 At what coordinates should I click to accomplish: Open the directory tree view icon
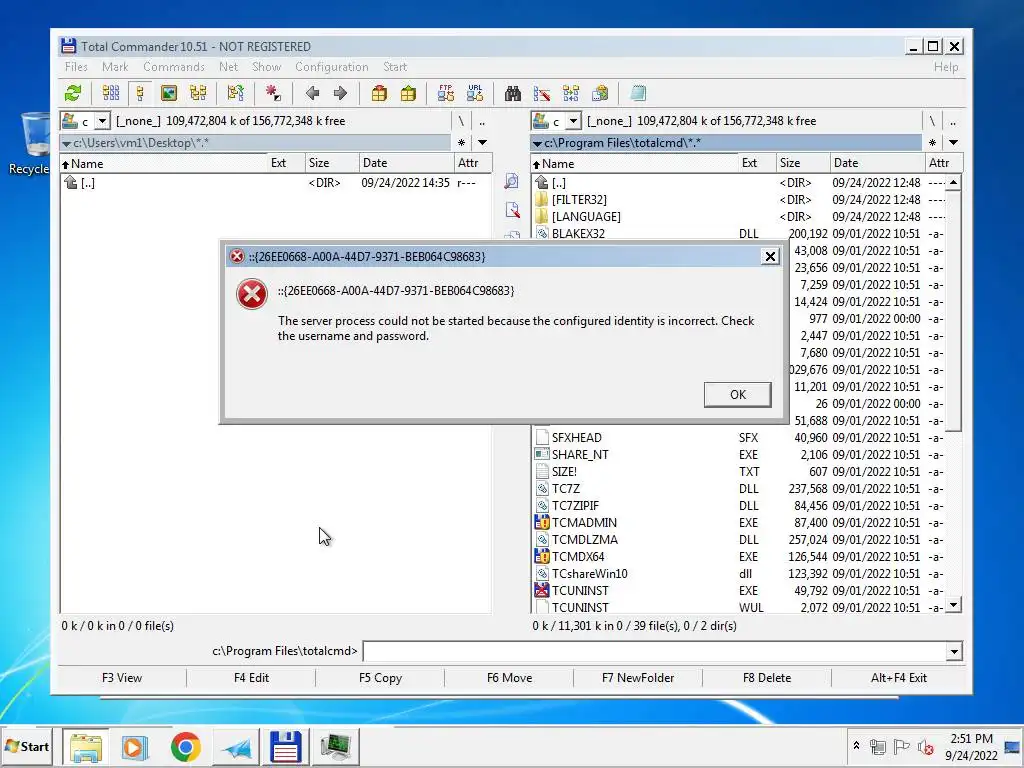198,93
